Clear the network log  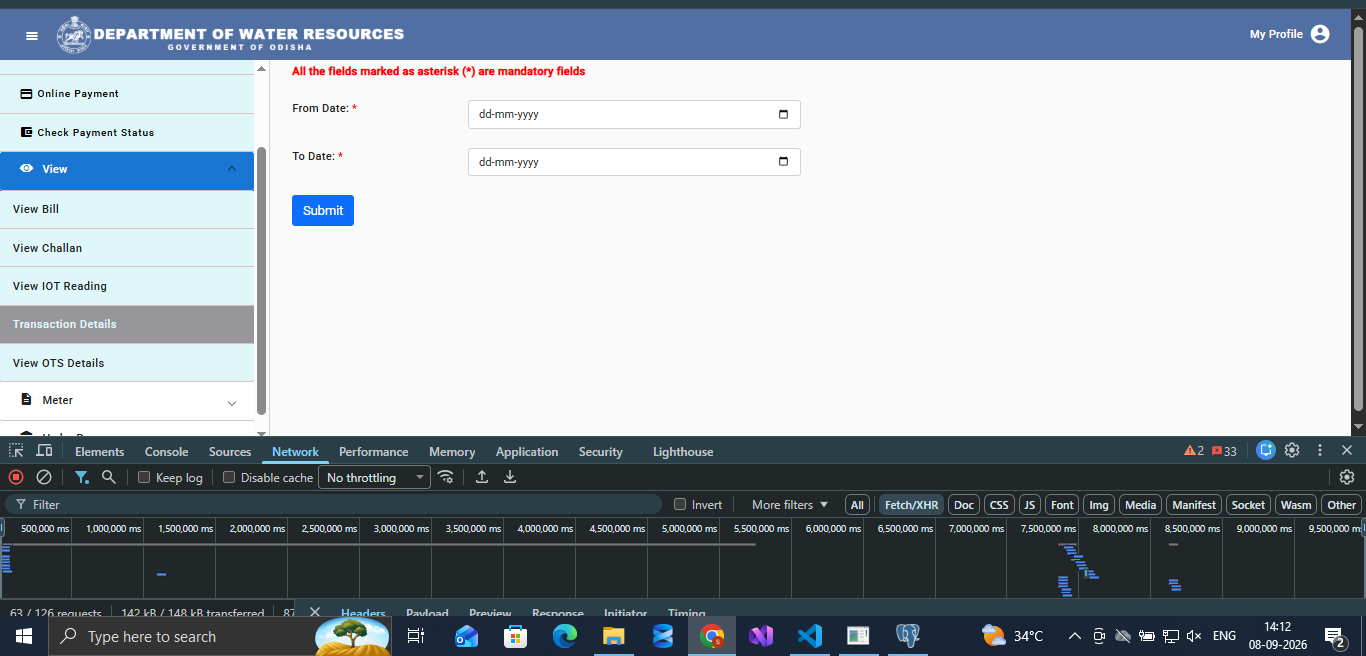[44, 477]
